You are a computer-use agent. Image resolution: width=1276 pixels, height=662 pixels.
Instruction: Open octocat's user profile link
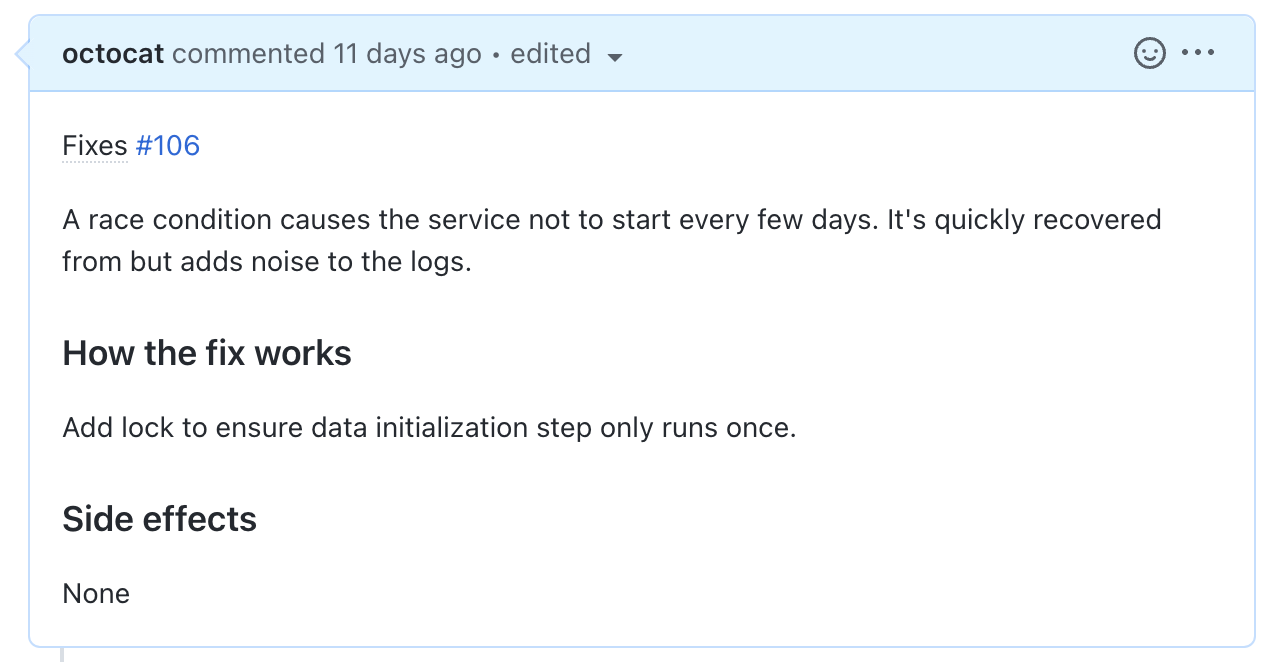click(x=113, y=54)
